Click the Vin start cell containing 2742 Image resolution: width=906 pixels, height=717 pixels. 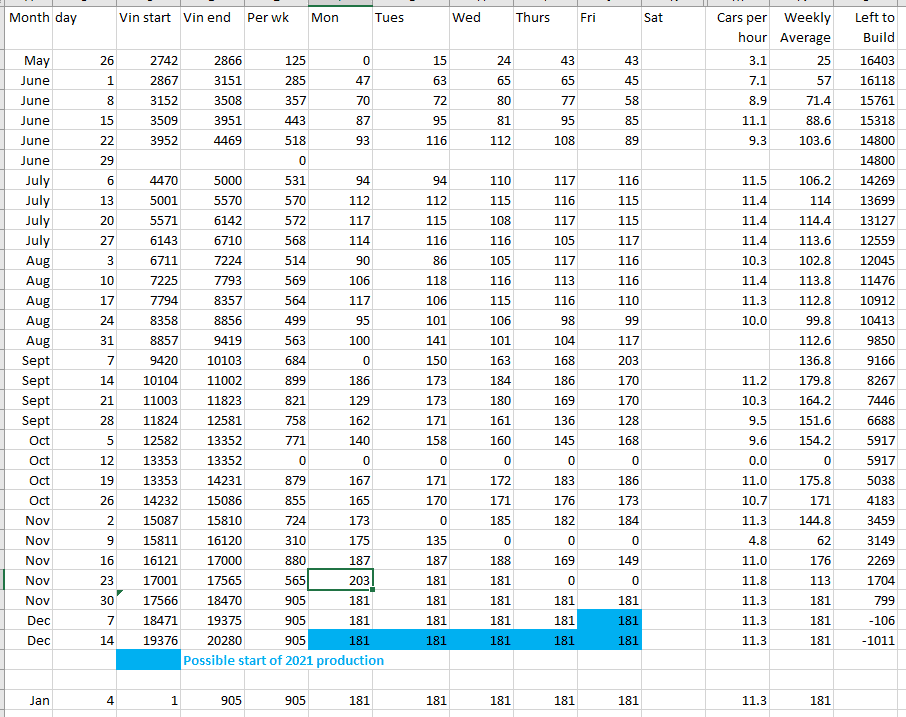coord(148,61)
